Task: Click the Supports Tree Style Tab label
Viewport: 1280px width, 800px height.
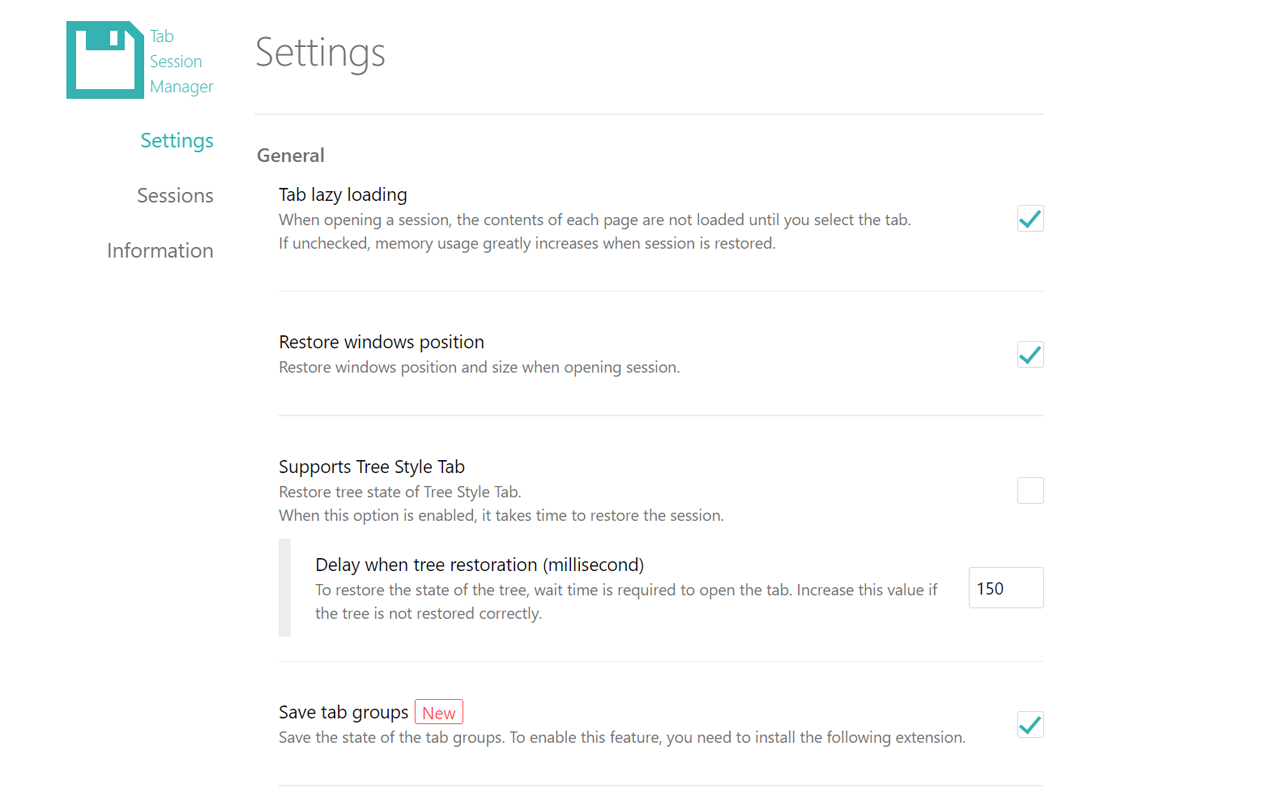Action: pos(371,466)
